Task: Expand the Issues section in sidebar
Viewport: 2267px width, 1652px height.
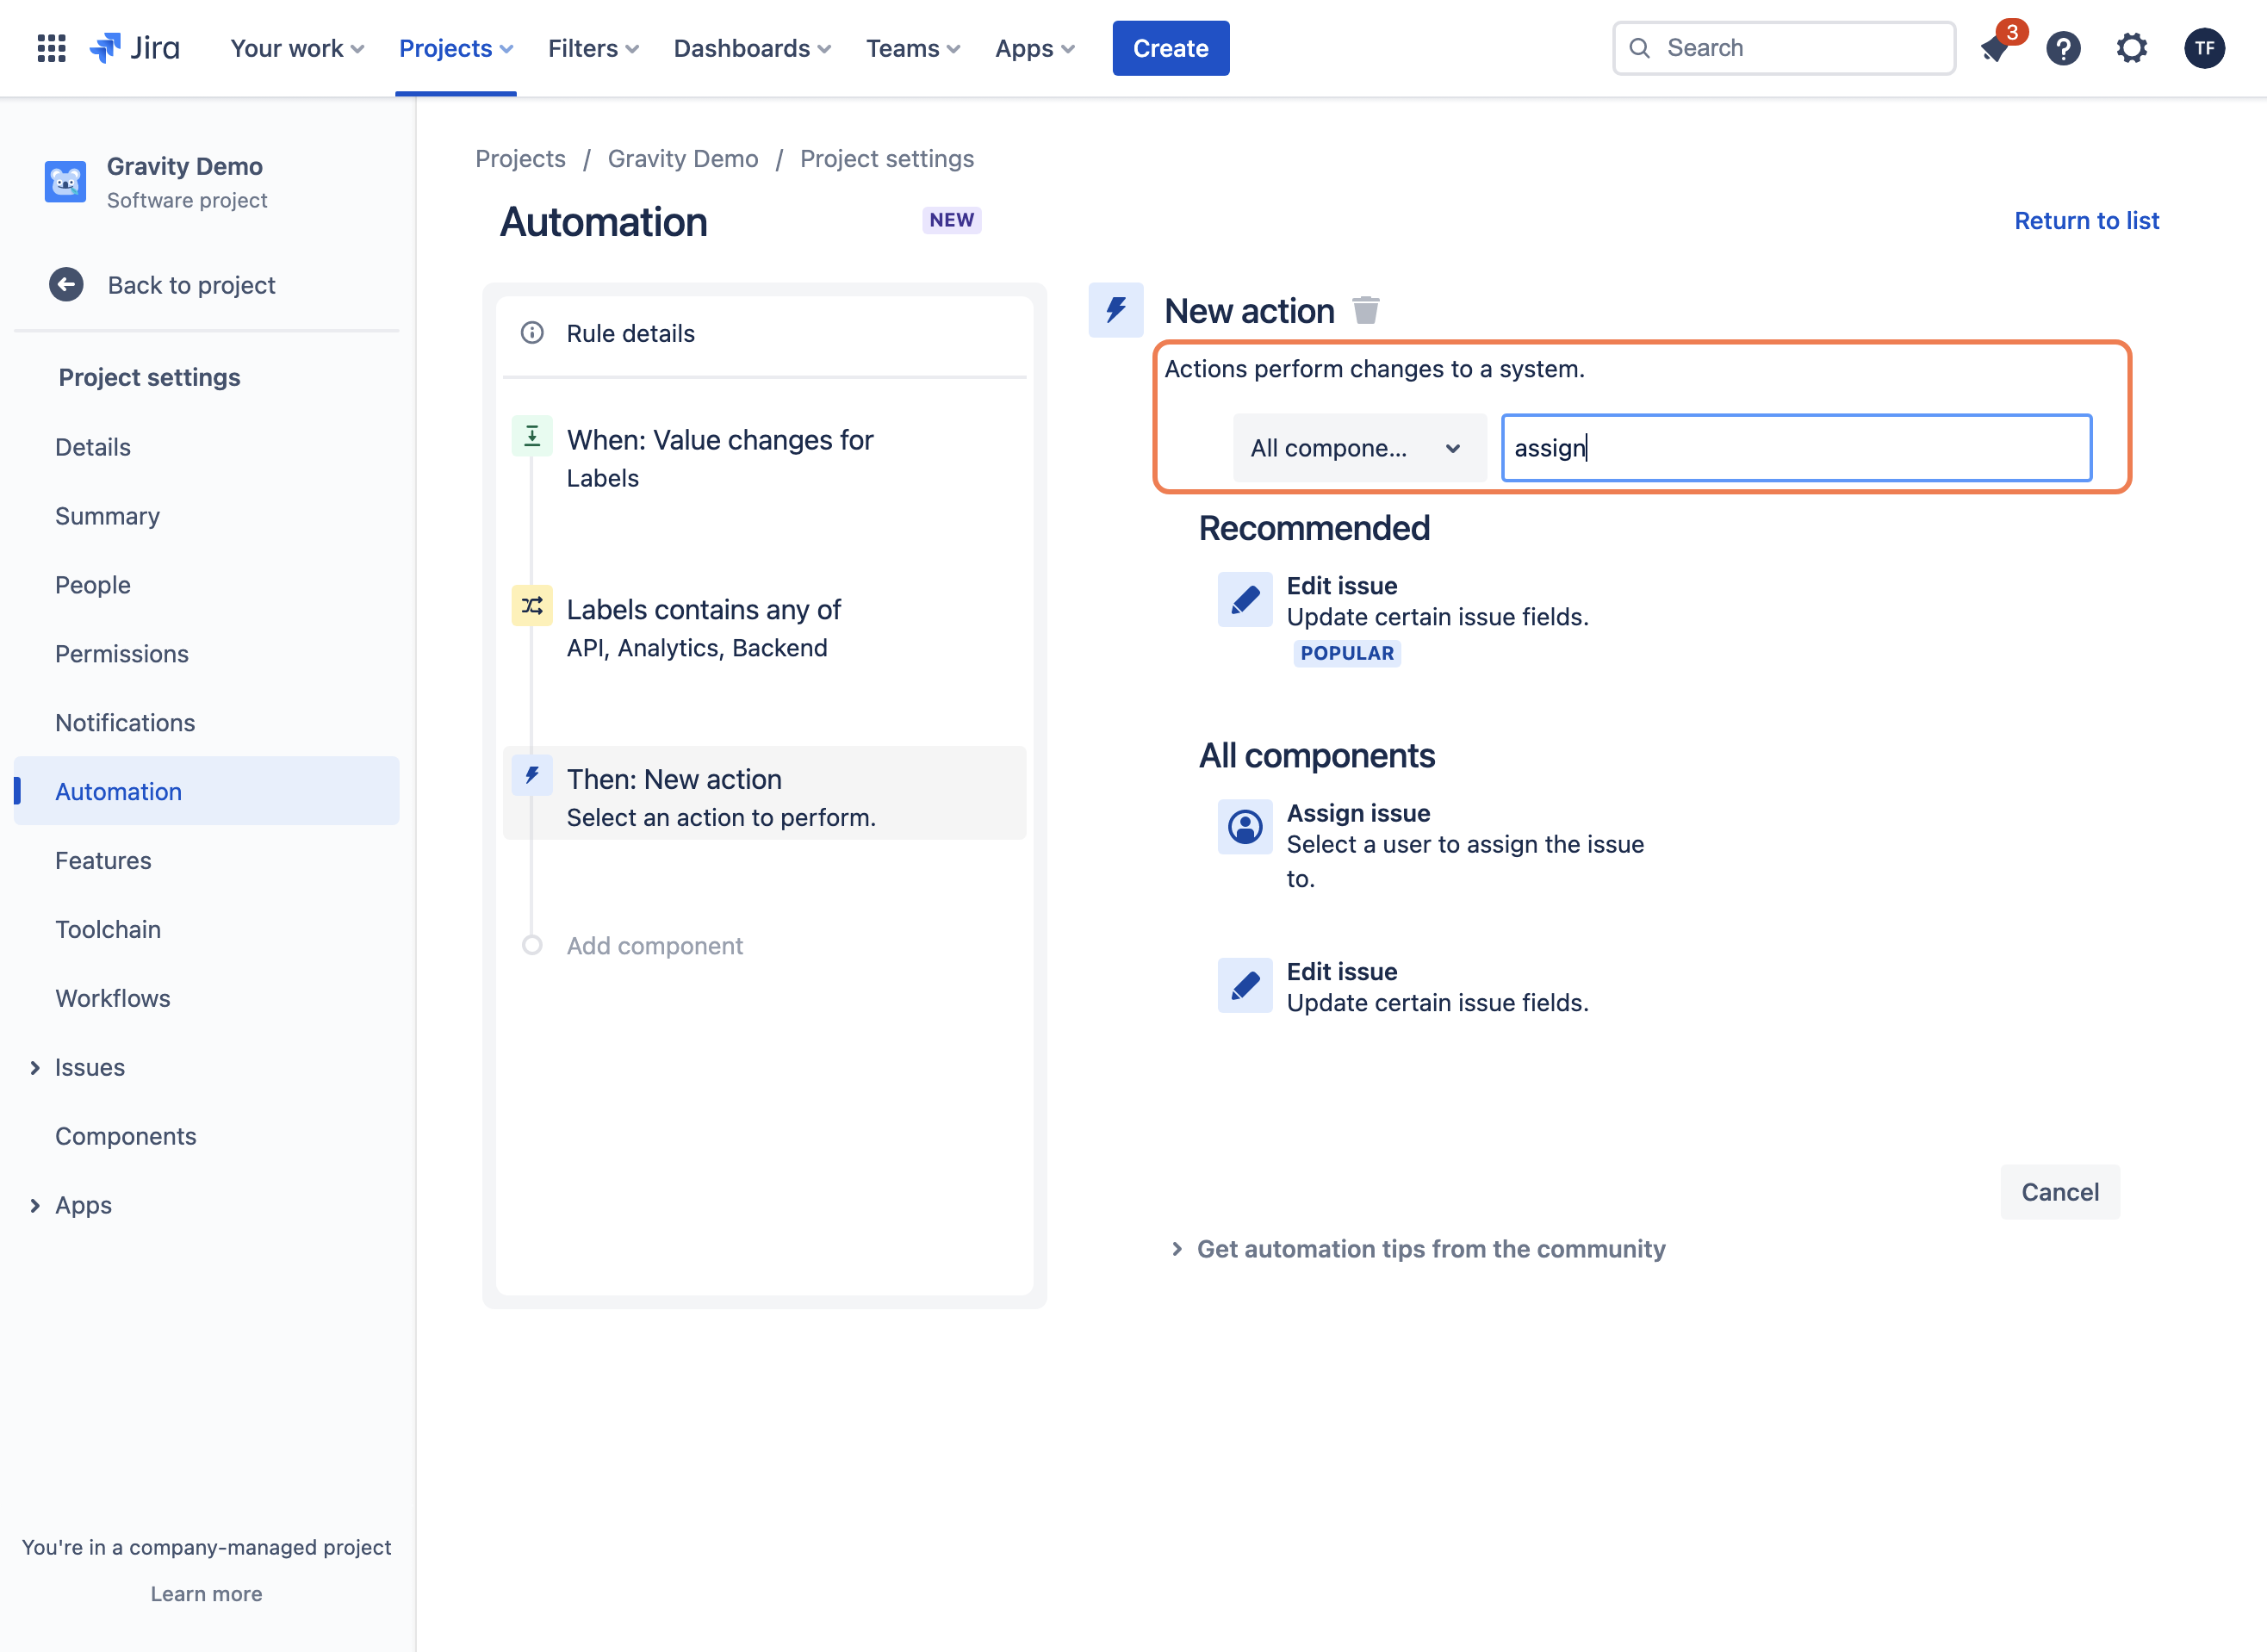Action: point(35,1068)
